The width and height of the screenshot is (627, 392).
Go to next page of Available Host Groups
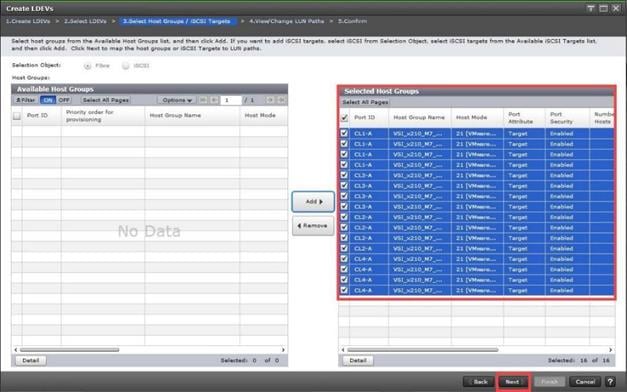[270, 100]
